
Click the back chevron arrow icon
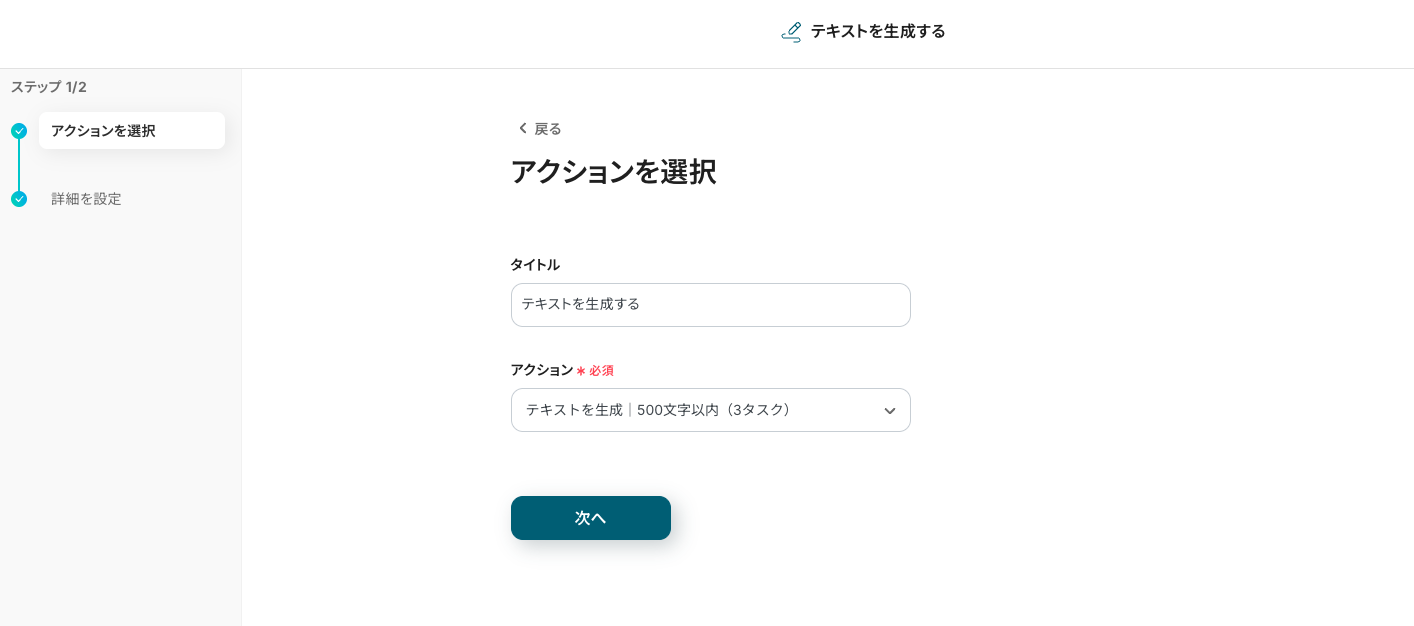[x=522, y=128]
